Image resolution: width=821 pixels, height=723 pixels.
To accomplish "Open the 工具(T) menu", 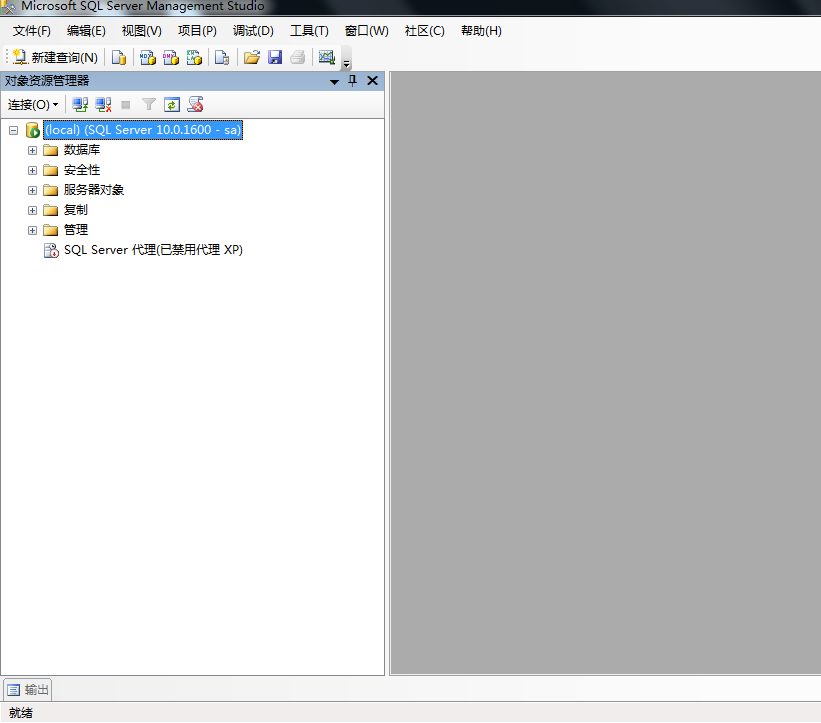I will point(309,31).
